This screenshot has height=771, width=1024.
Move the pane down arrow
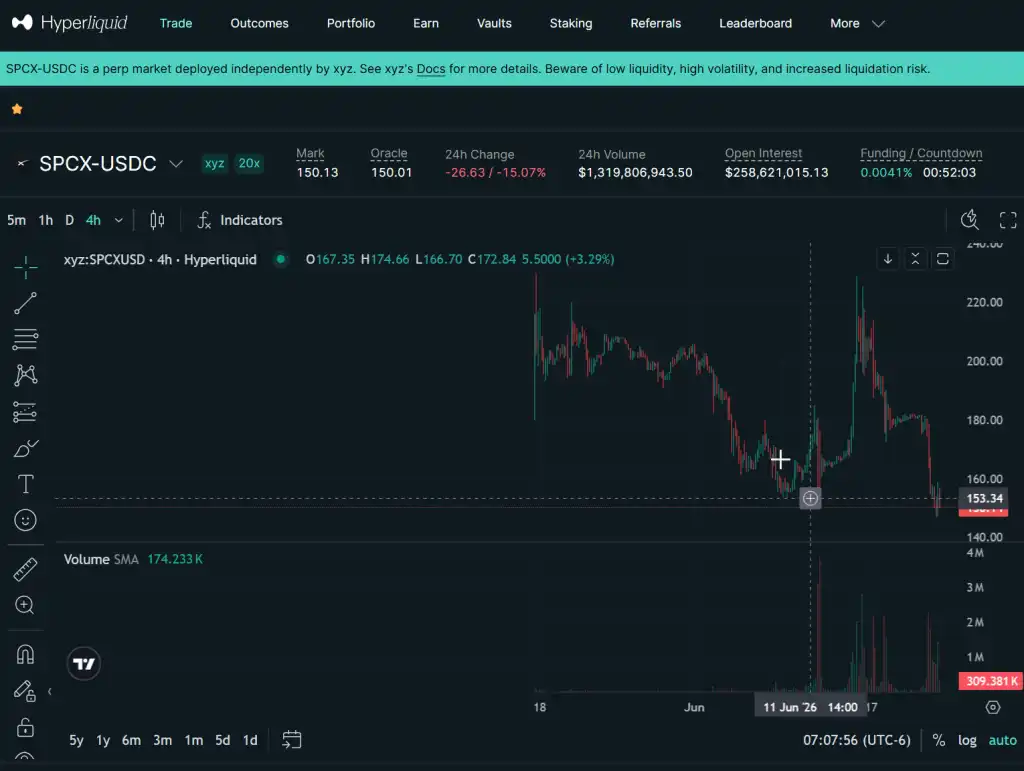click(888, 259)
